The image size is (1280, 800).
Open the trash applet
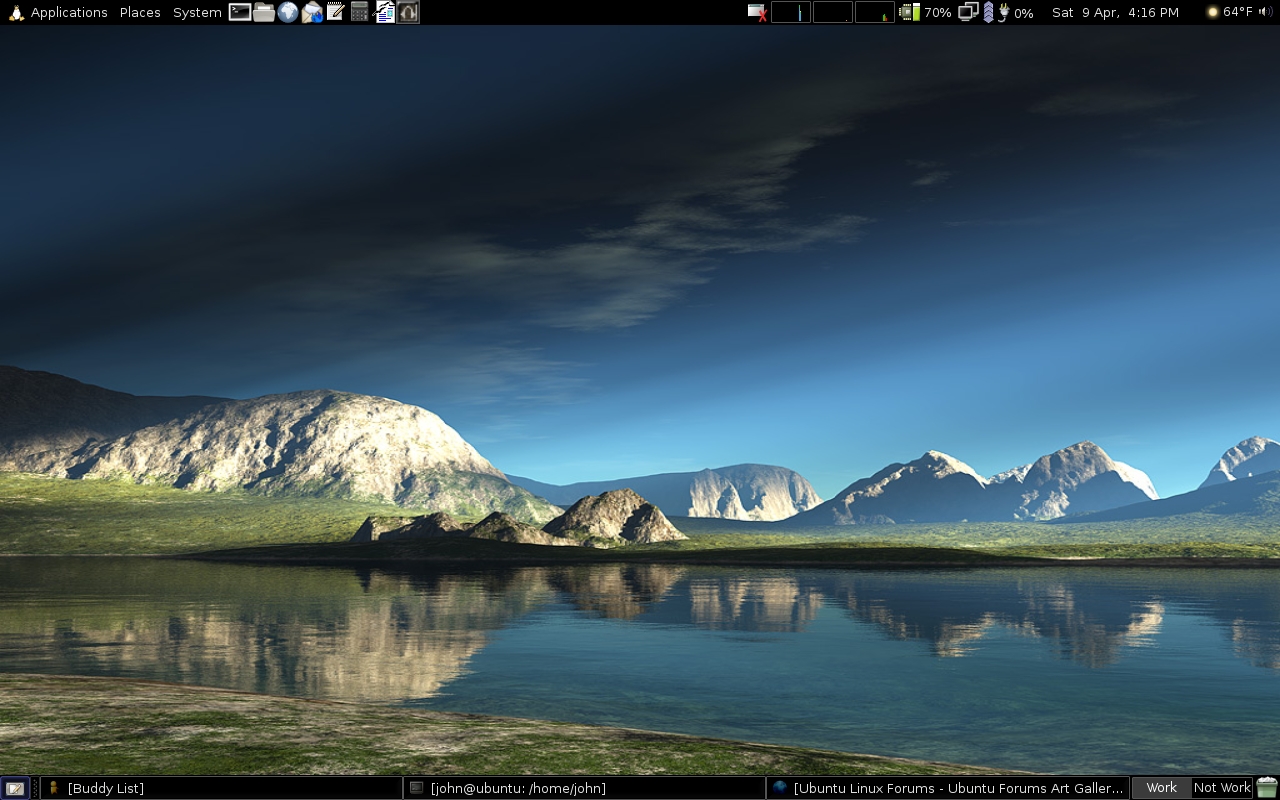coord(1267,788)
